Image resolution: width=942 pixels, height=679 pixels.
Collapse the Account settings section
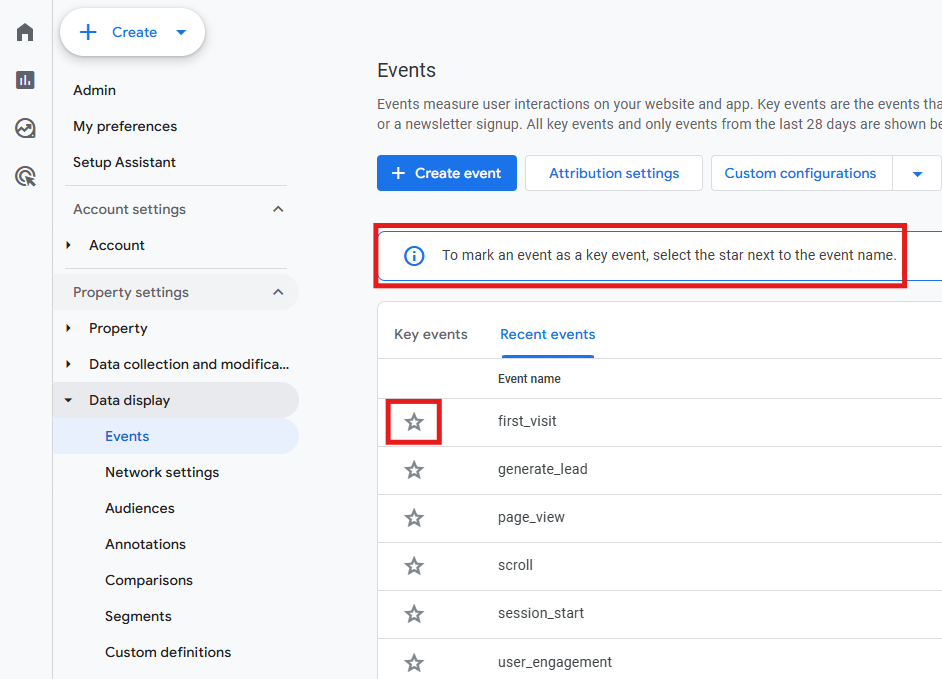click(x=278, y=209)
